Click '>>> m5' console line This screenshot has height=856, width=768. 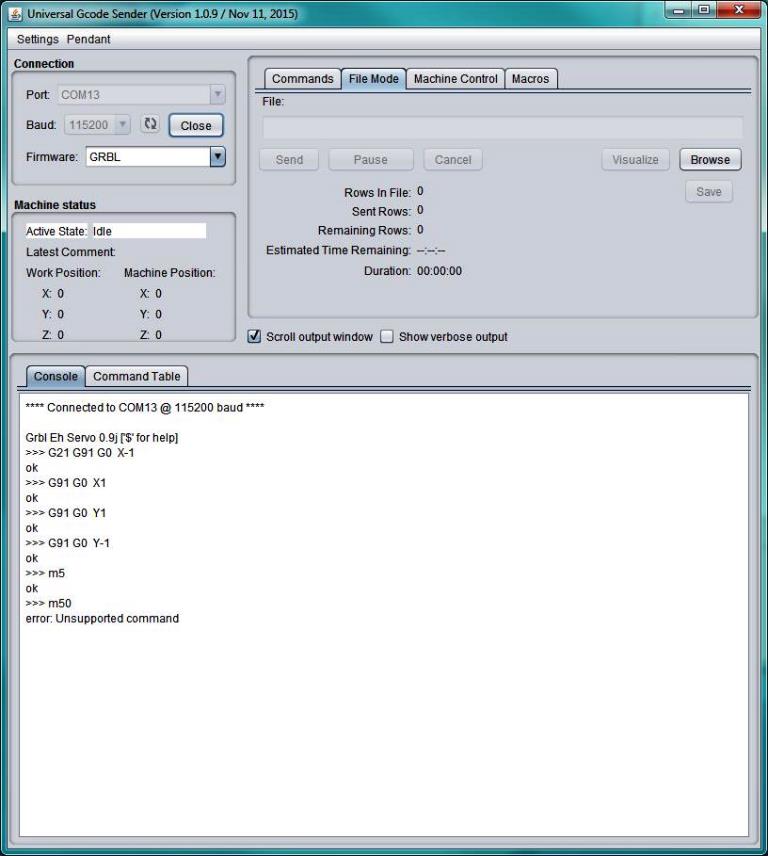tap(45, 573)
